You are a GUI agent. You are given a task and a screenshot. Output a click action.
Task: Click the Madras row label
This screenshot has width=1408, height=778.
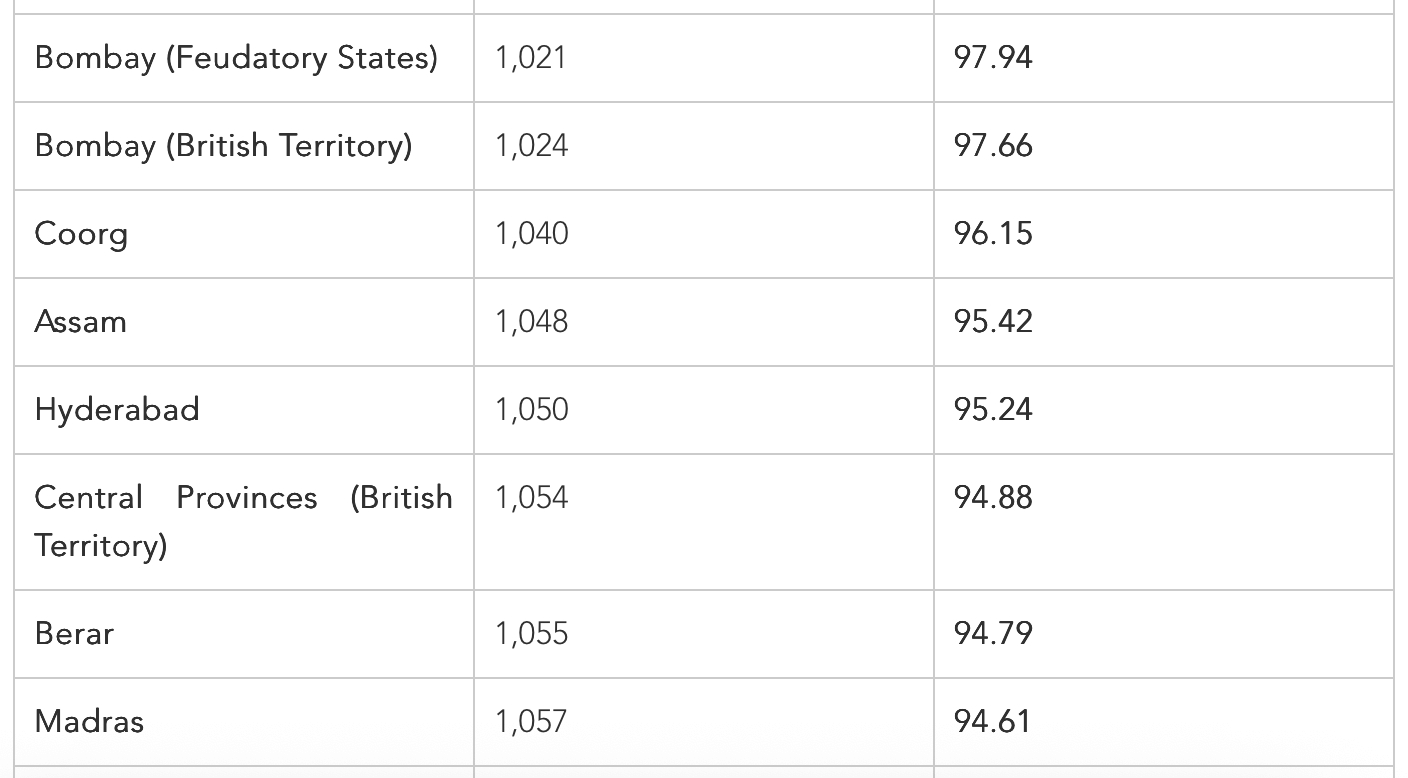[89, 722]
